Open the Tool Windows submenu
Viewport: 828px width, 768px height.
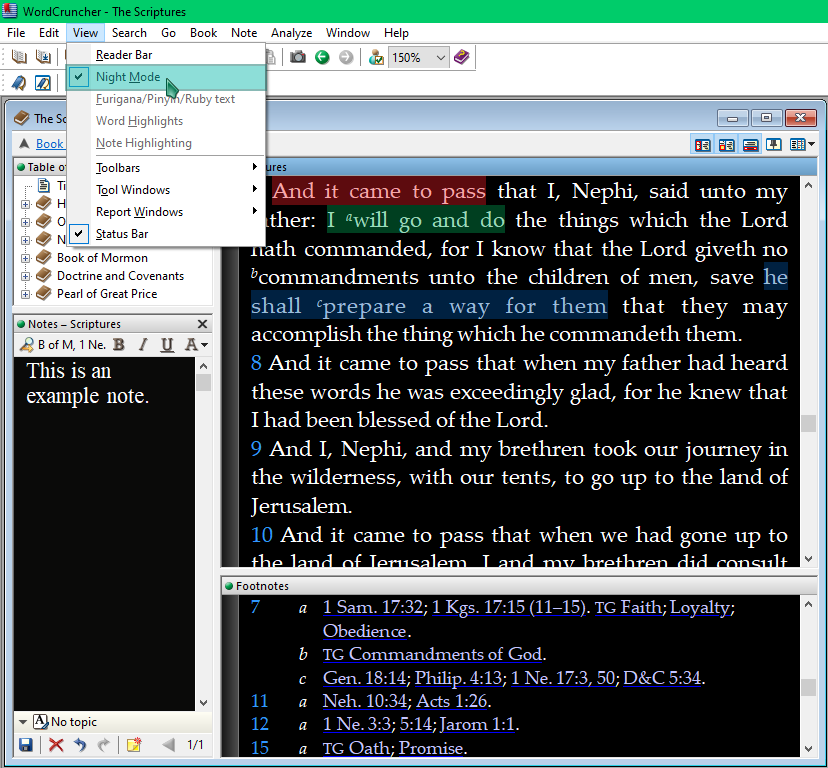166,190
